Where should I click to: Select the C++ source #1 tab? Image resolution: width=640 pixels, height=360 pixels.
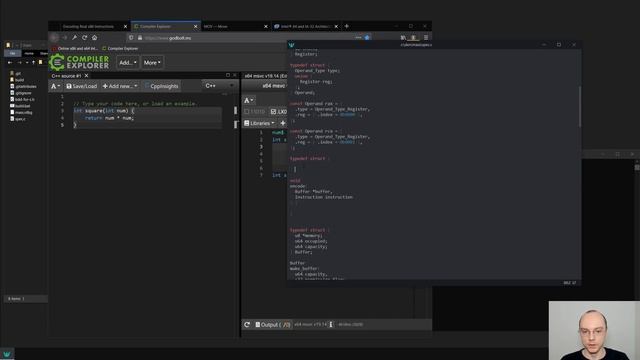[66, 76]
